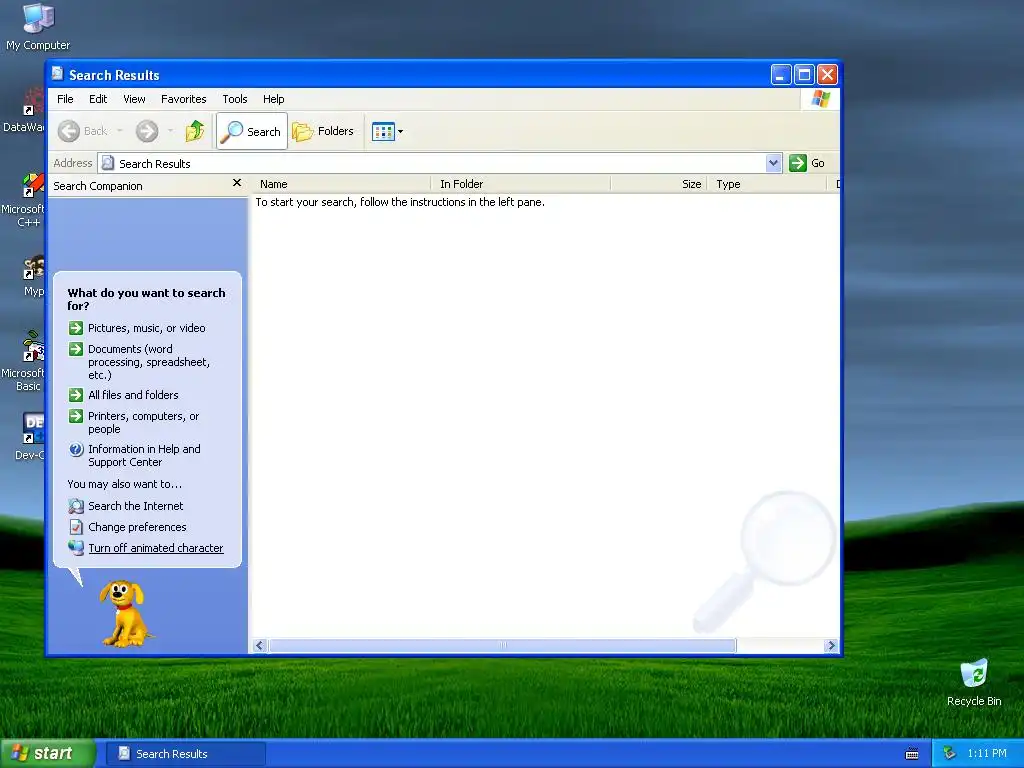The height and width of the screenshot is (768, 1024).
Task: Sort results by Name column
Action: (340, 184)
